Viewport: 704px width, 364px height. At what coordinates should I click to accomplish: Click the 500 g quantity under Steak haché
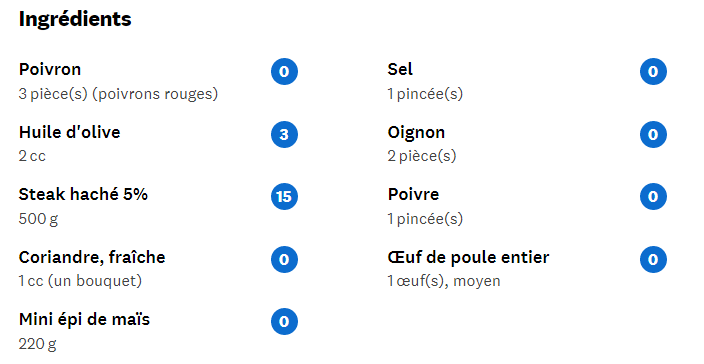tap(38, 219)
